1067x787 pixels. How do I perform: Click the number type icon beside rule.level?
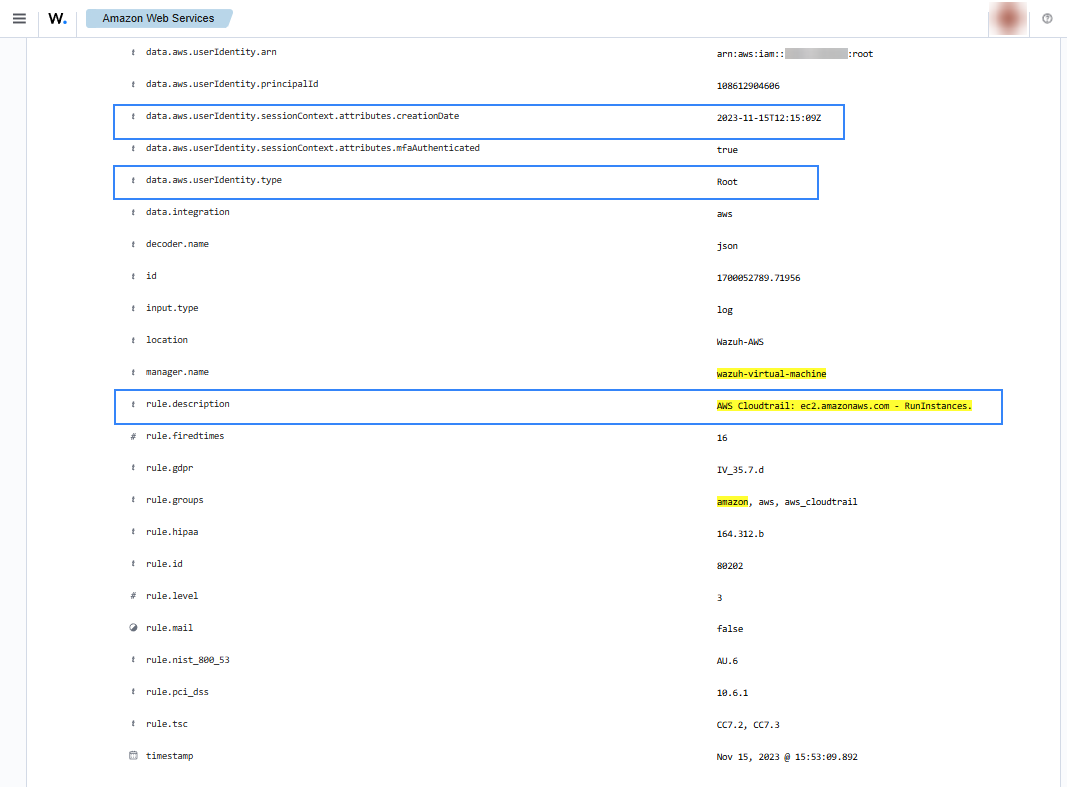point(133,596)
